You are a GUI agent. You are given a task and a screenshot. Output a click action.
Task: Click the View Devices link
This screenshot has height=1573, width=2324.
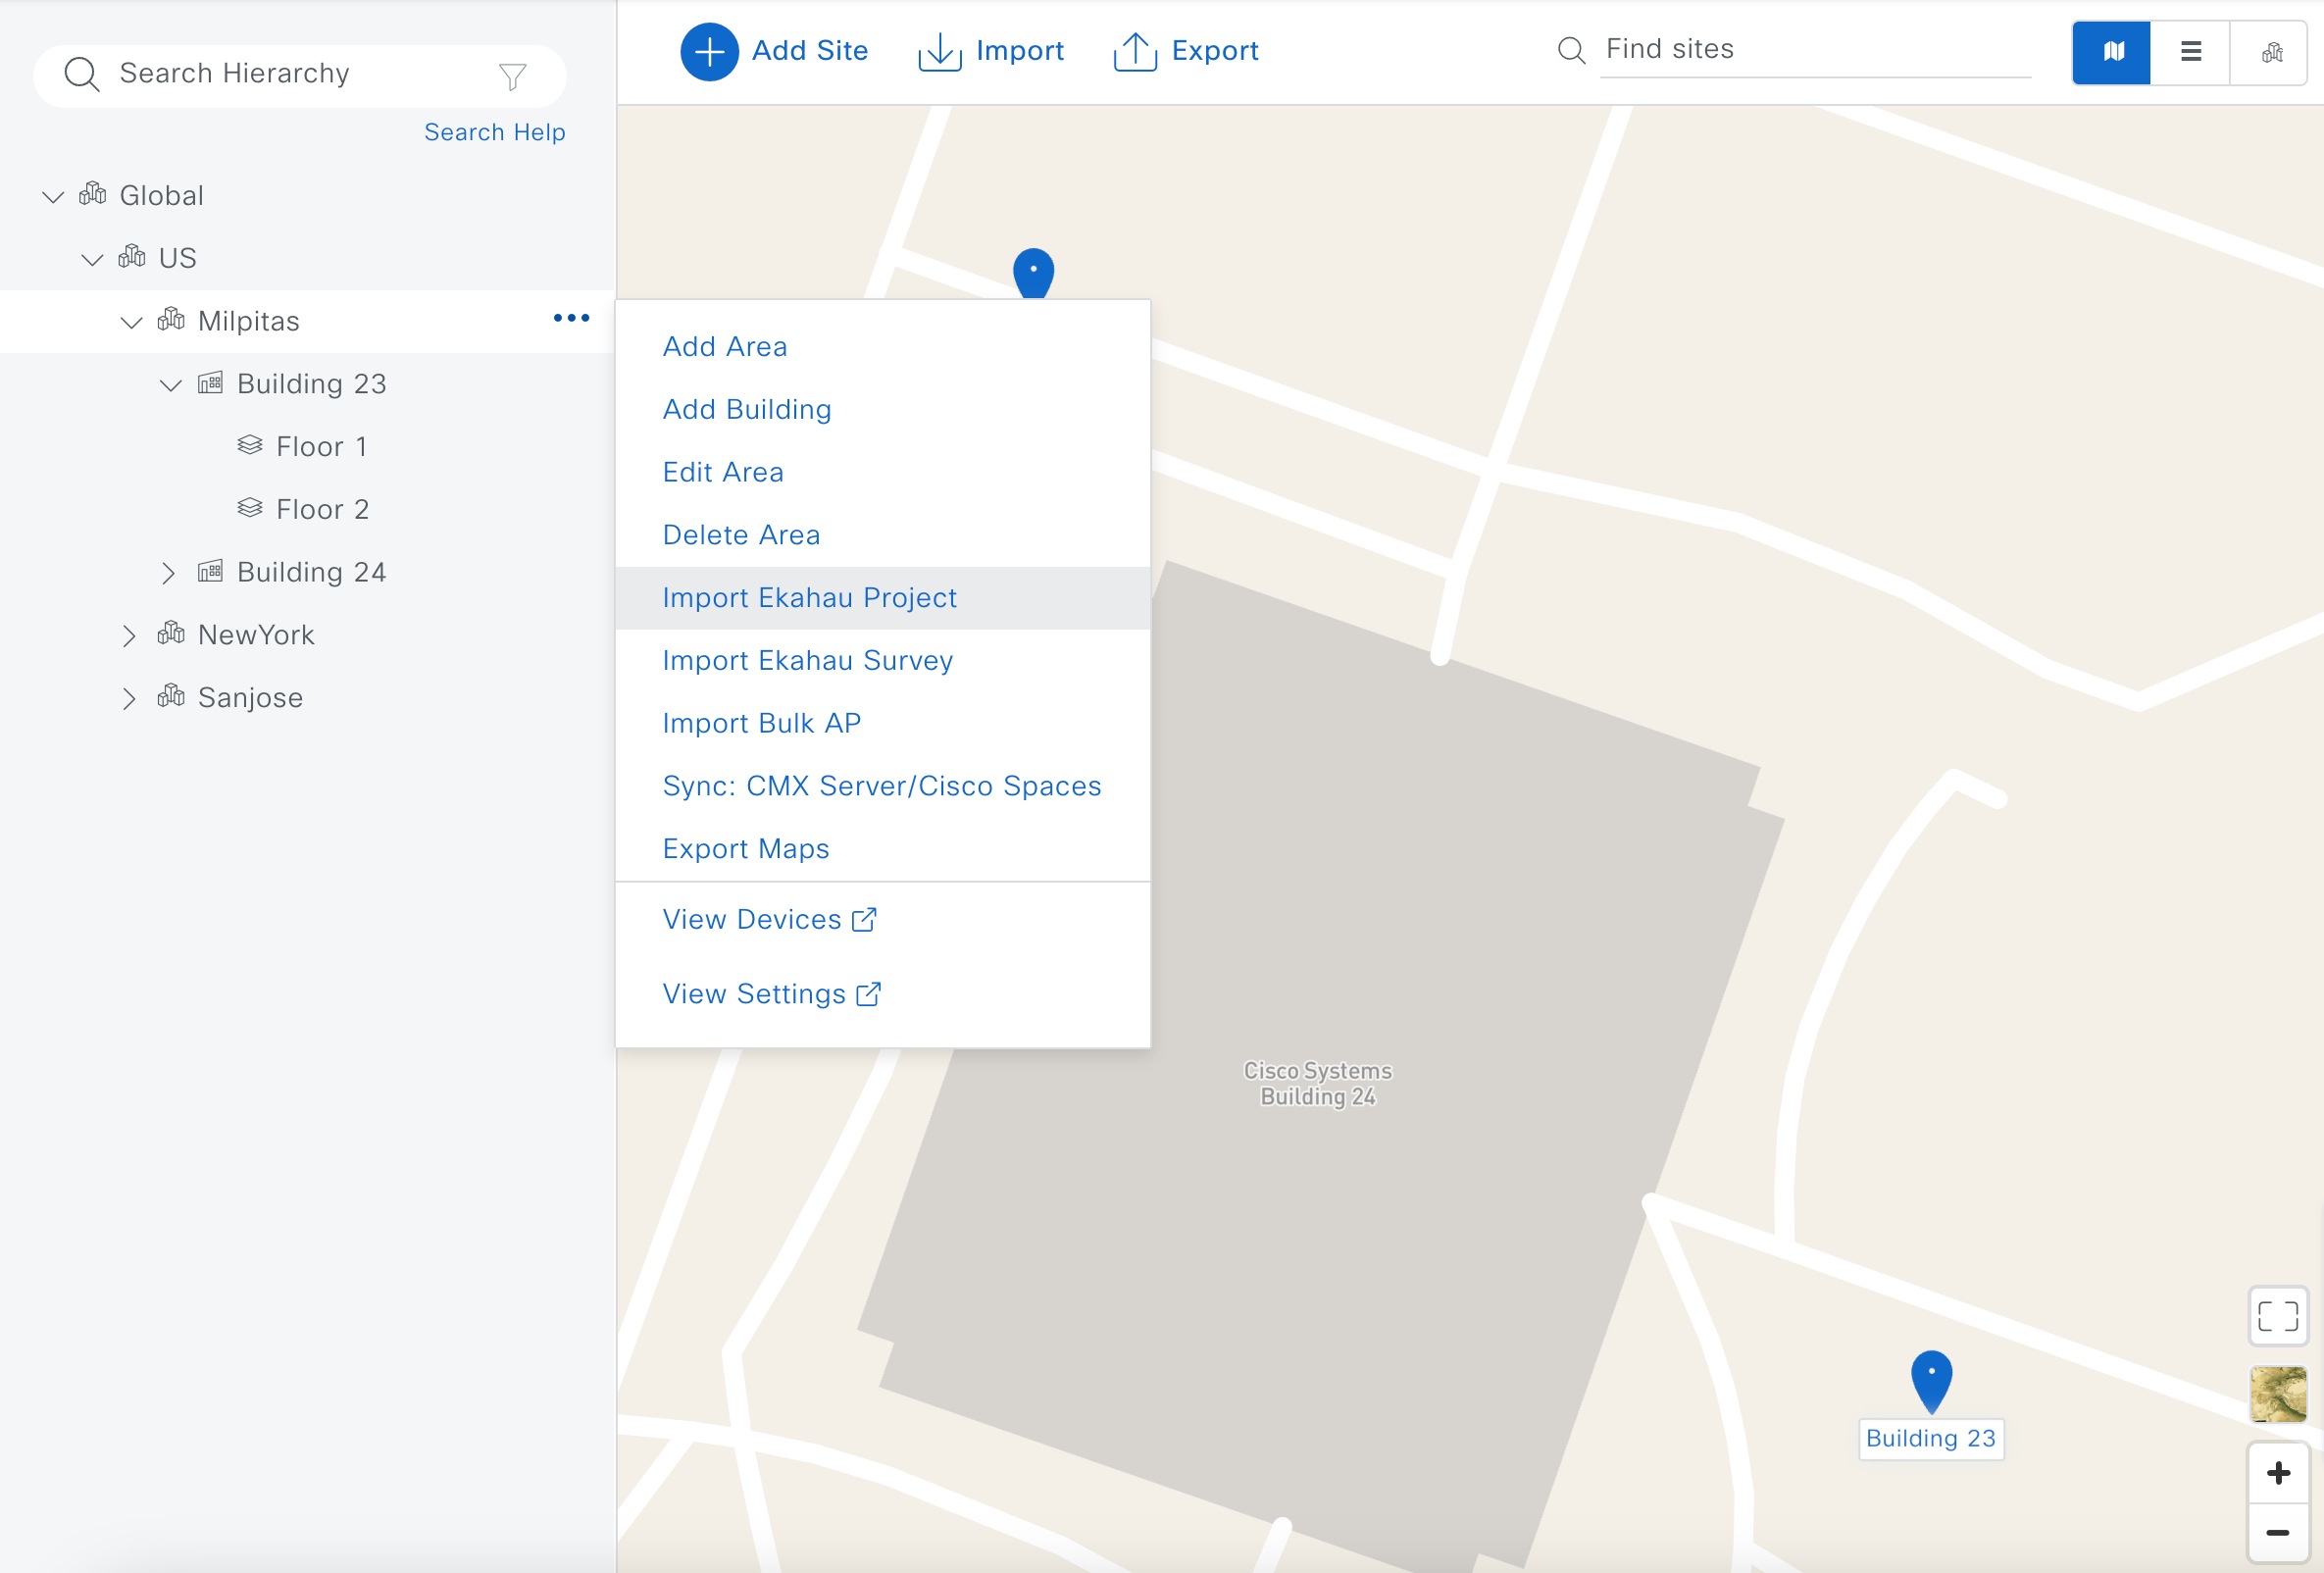point(753,919)
